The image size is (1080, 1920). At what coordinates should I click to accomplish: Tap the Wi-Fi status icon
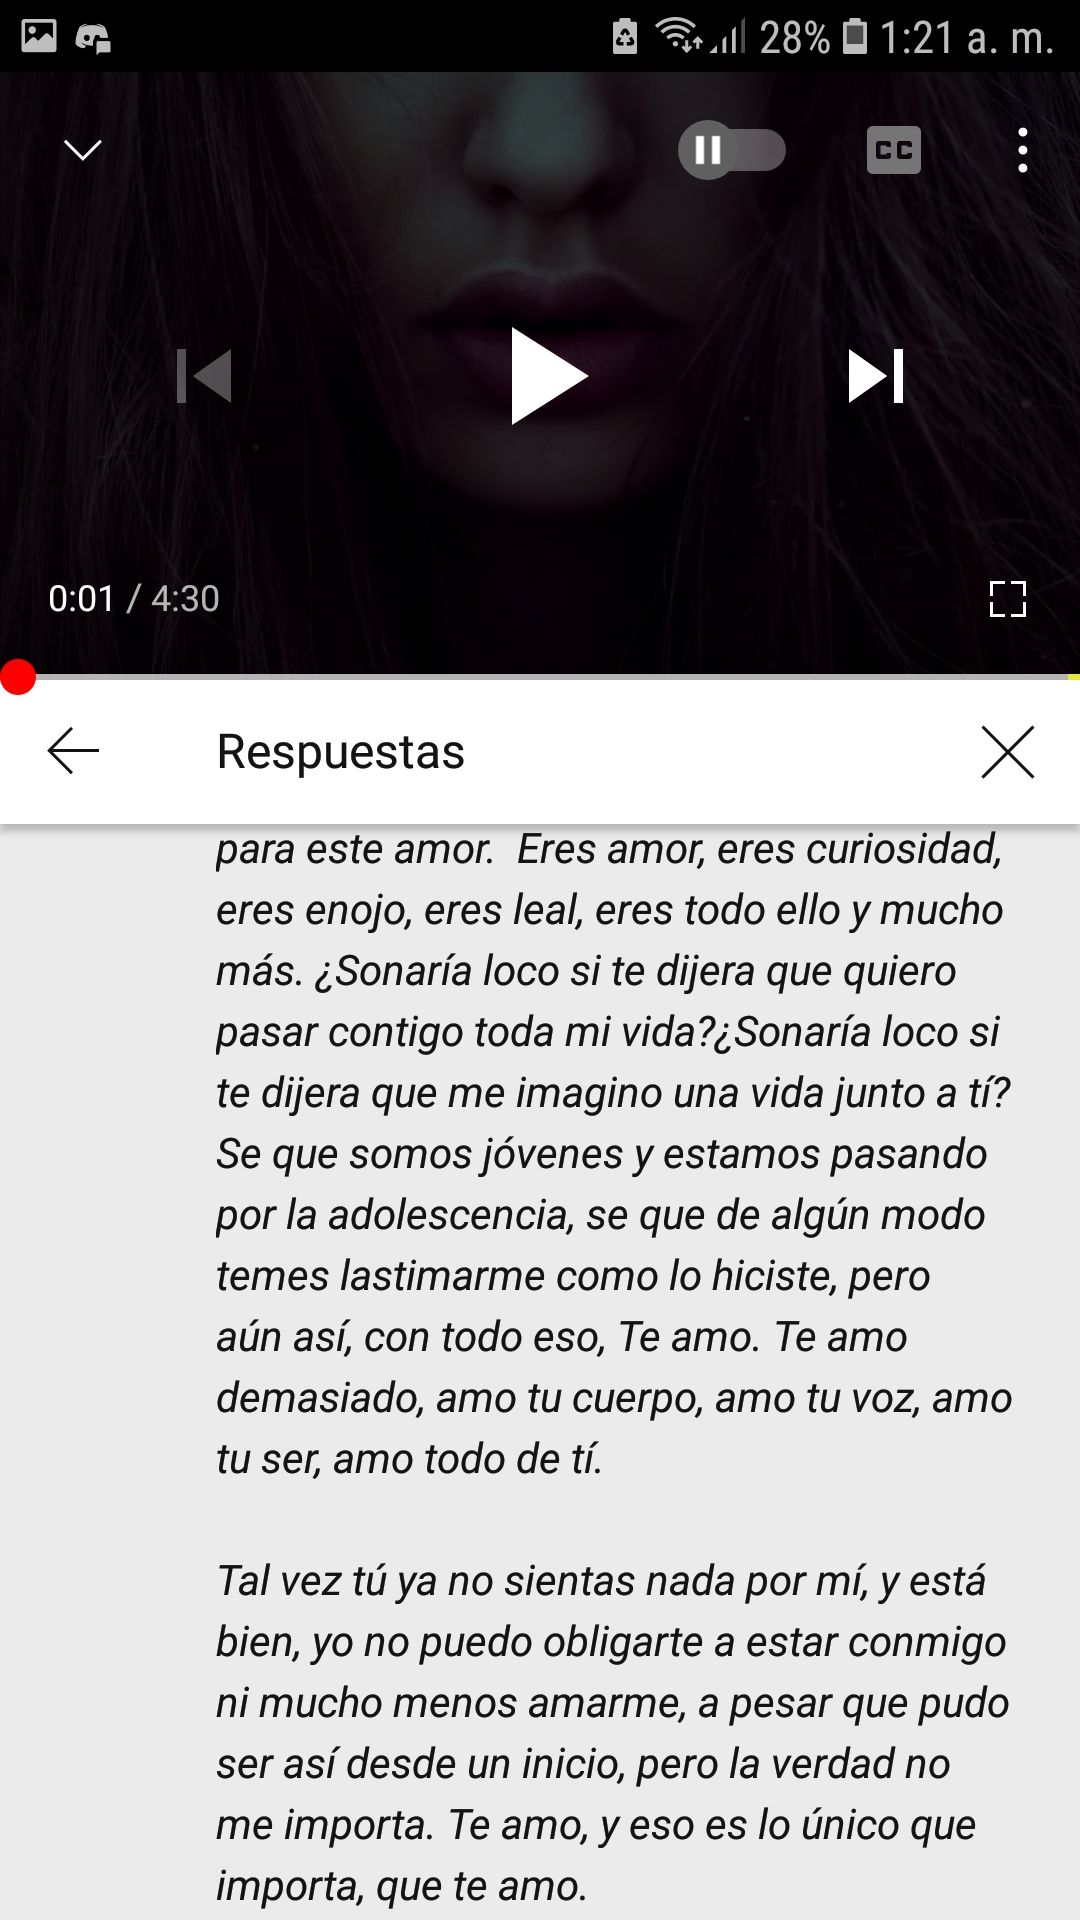[x=679, y=35]
